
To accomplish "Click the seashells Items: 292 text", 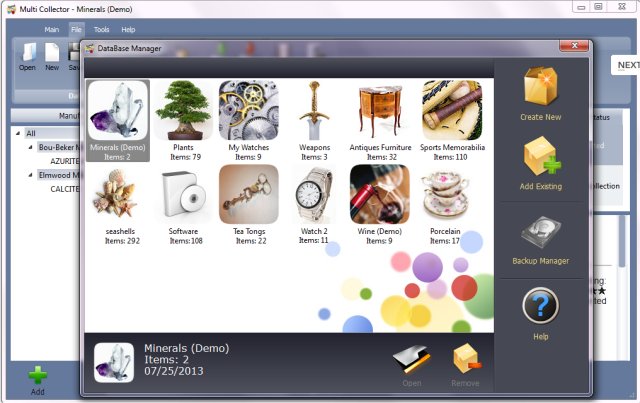I will 122,241.
